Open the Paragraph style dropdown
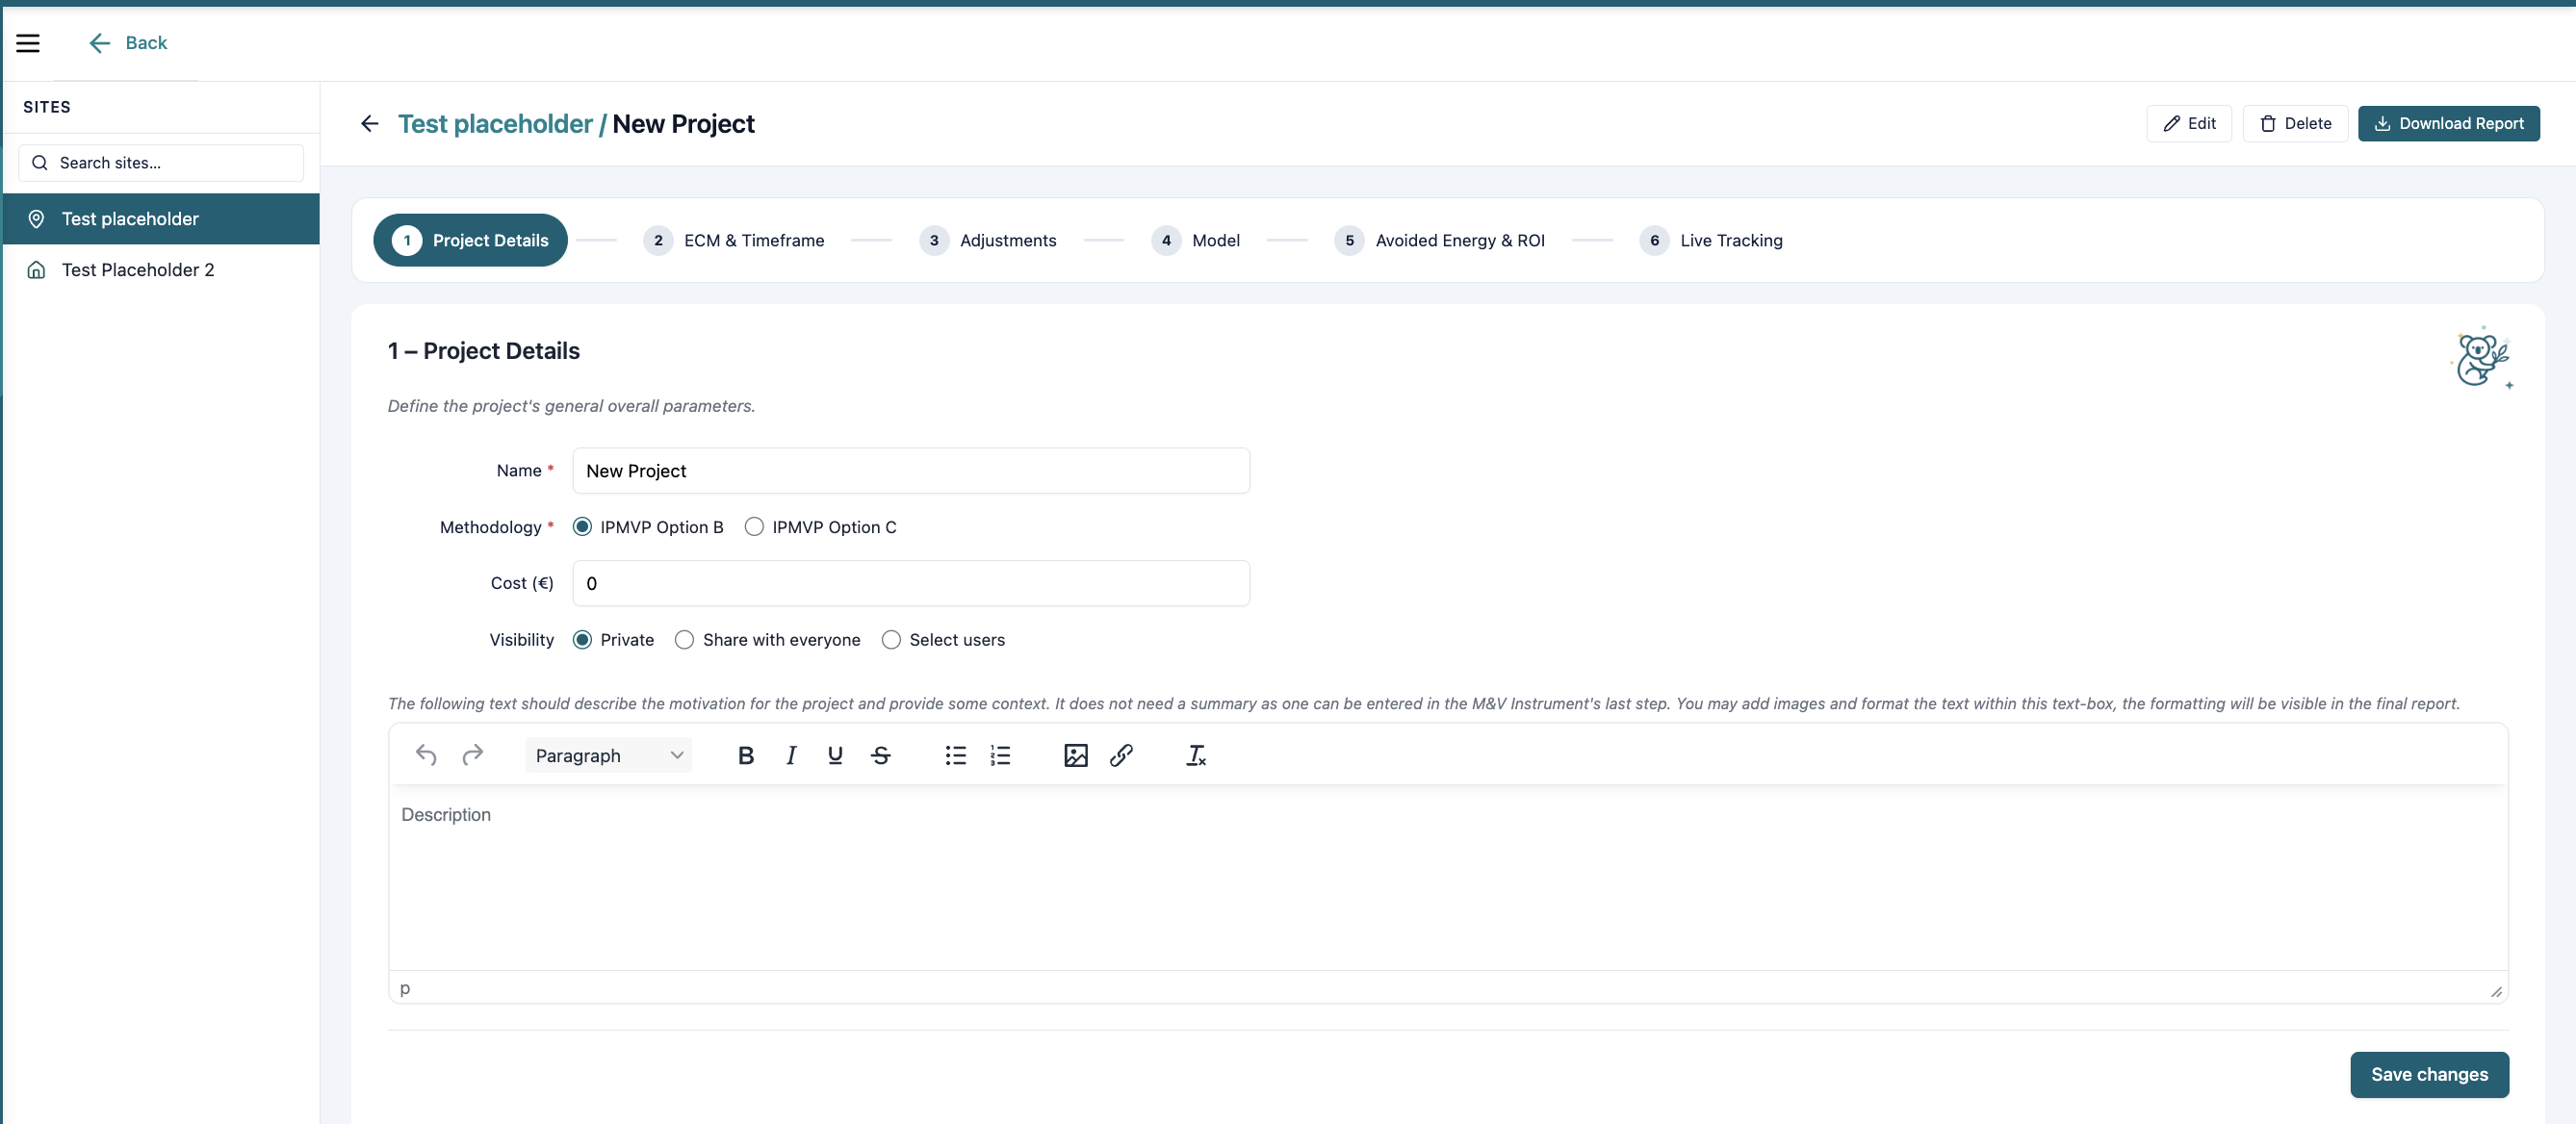Screen dimensions: 2576x1124 click(608, 756)
